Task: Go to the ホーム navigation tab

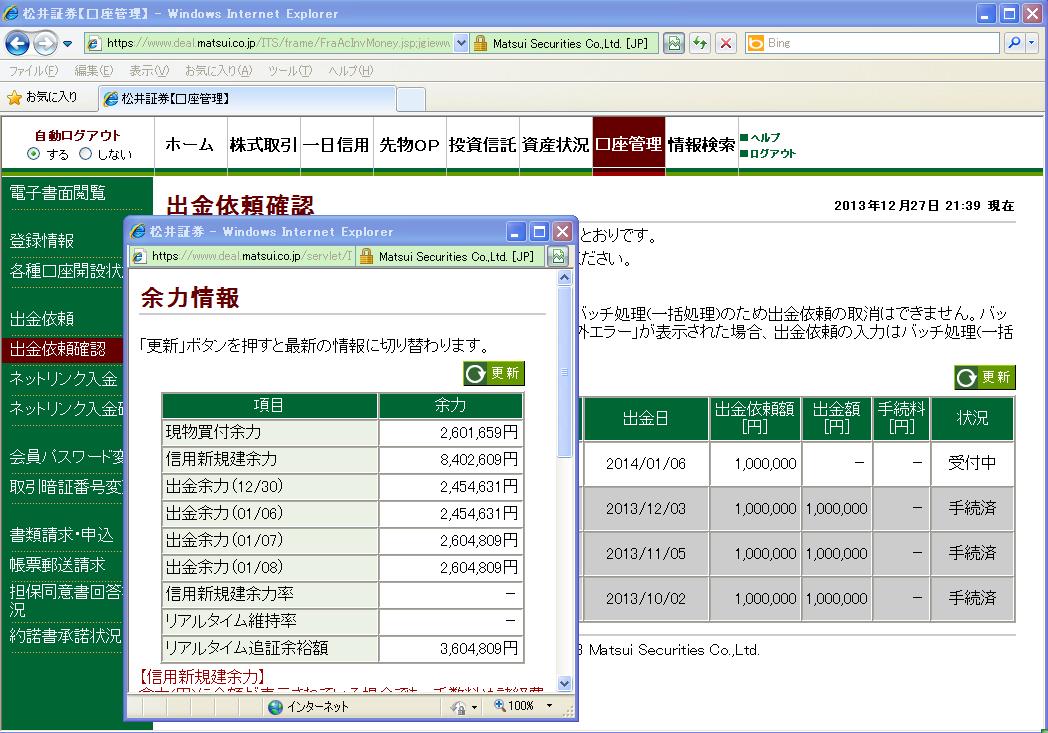Action: [190, 145]
